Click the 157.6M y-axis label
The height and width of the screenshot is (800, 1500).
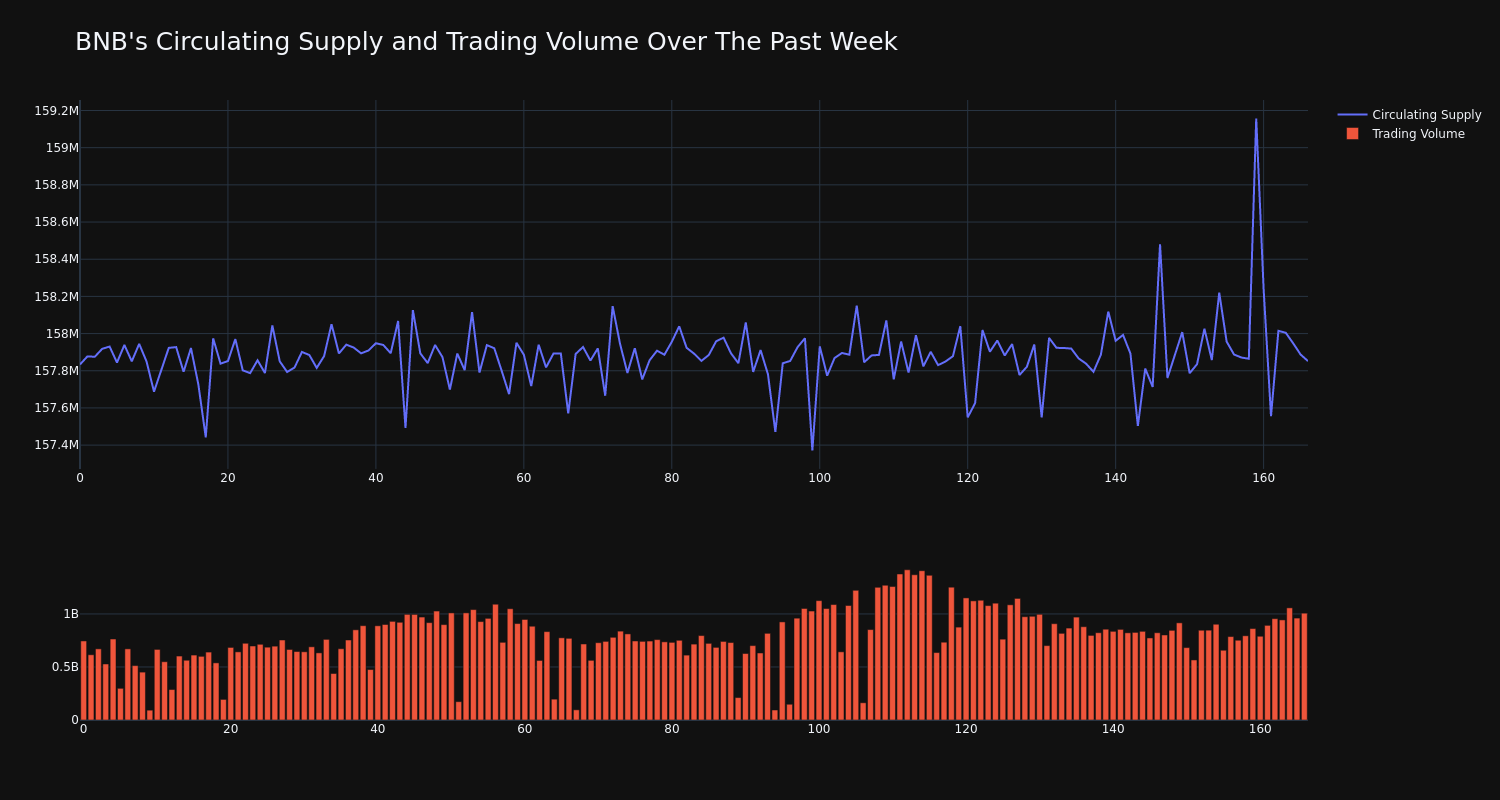pos(56,408)
